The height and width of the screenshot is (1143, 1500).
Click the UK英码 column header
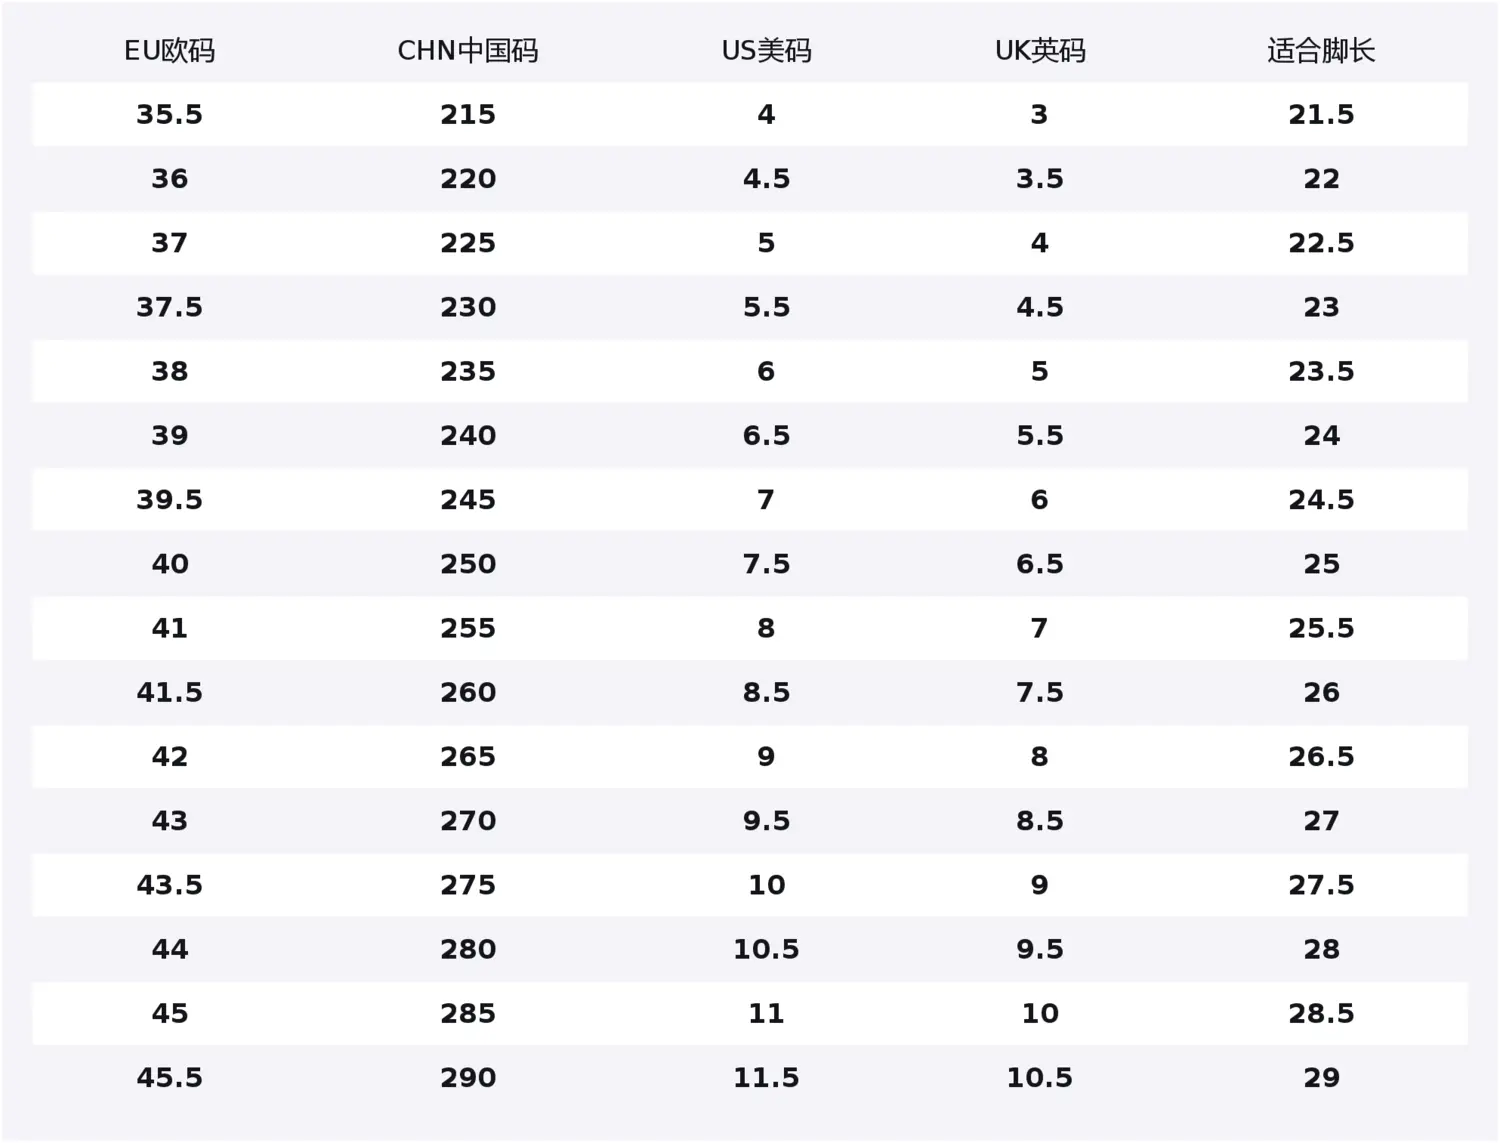pos(1040,51)
